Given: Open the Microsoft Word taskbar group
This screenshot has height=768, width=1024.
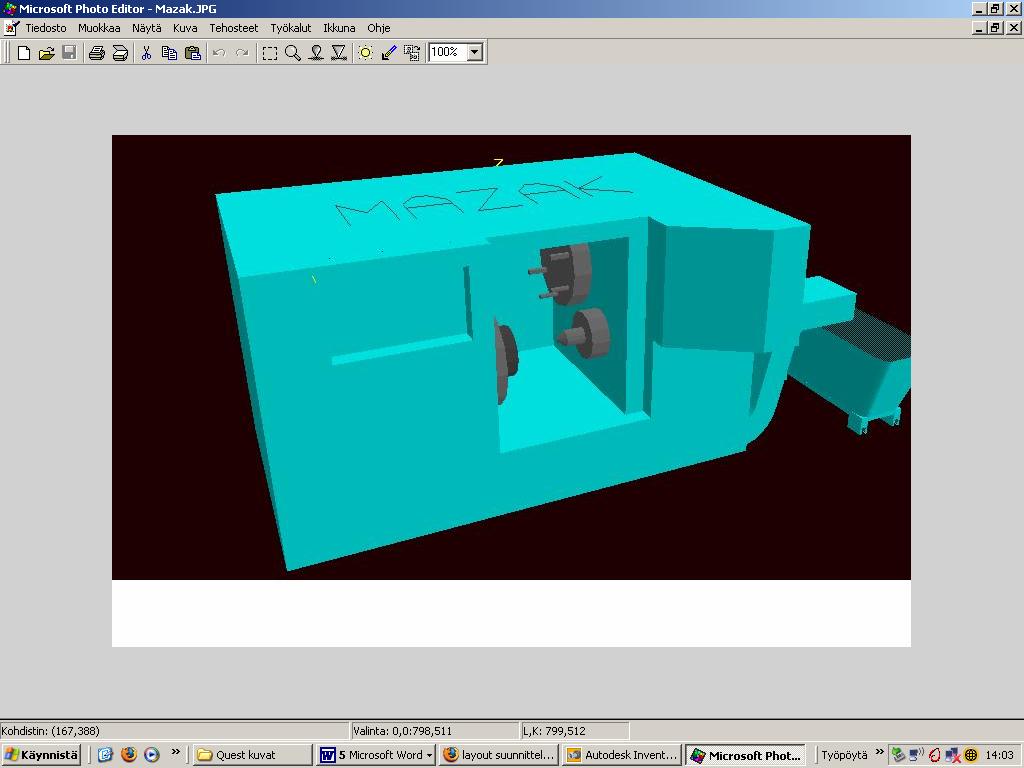Looking at the screenshot, I should [x=376, y=755].
